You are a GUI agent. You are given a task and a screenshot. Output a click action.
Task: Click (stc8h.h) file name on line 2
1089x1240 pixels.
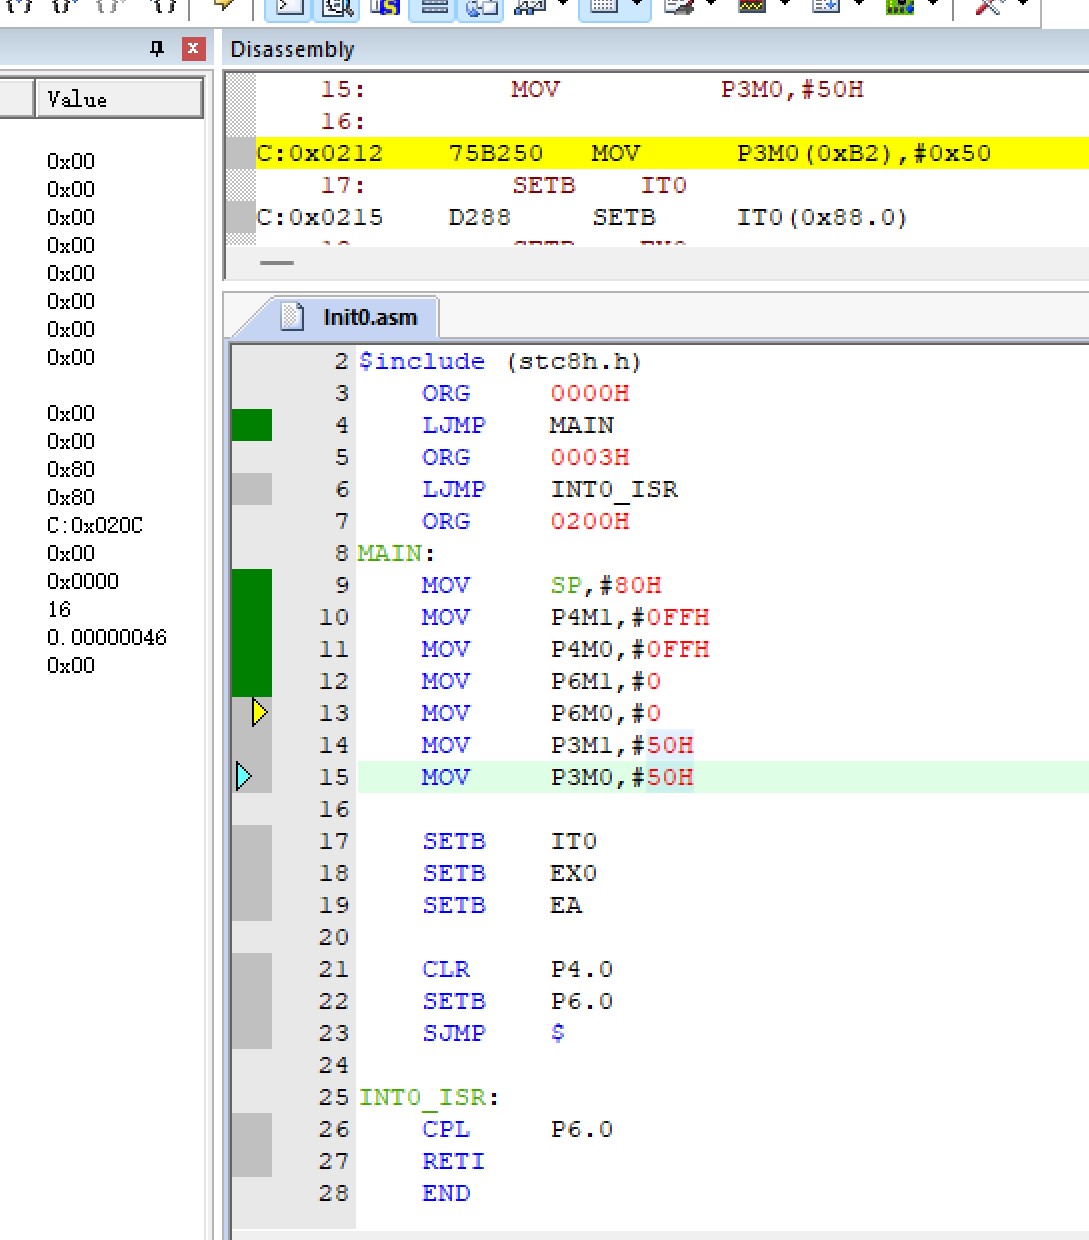click(x=574, y=361)
